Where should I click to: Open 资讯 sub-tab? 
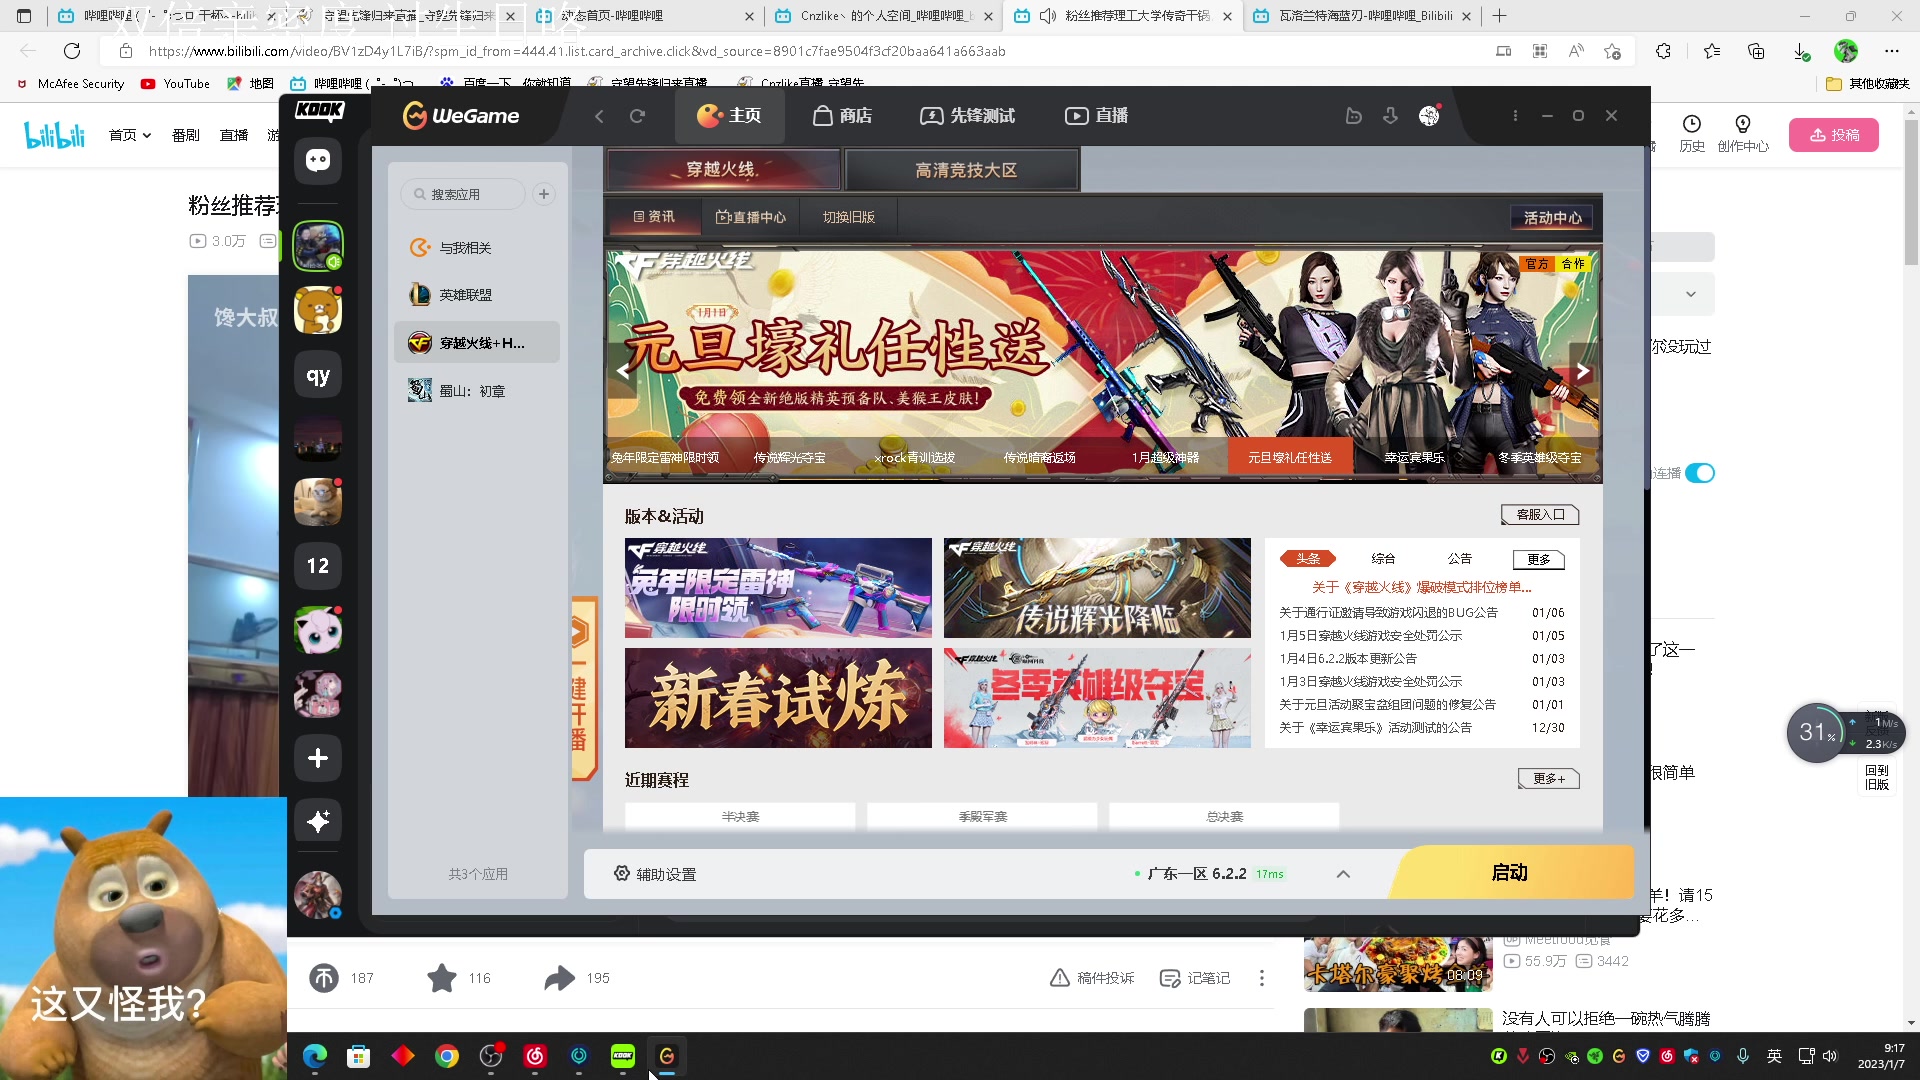(x=654, y=217)
